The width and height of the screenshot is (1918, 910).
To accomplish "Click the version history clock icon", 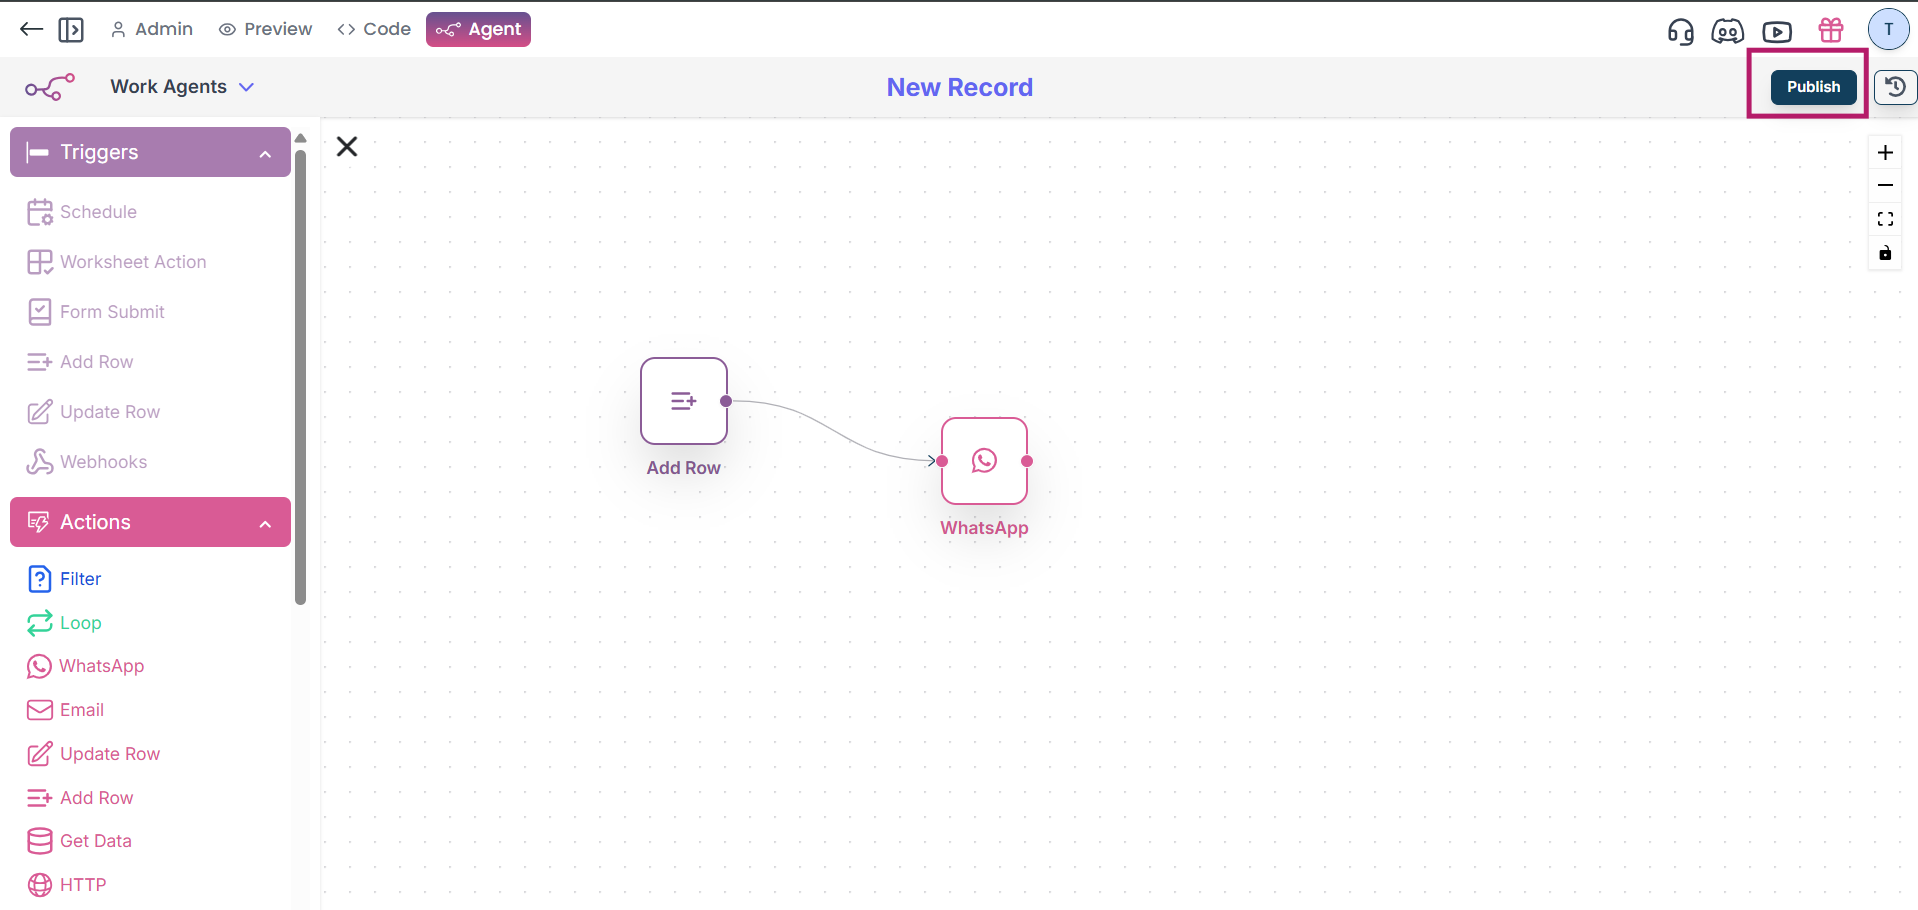I will point(1894,87).
